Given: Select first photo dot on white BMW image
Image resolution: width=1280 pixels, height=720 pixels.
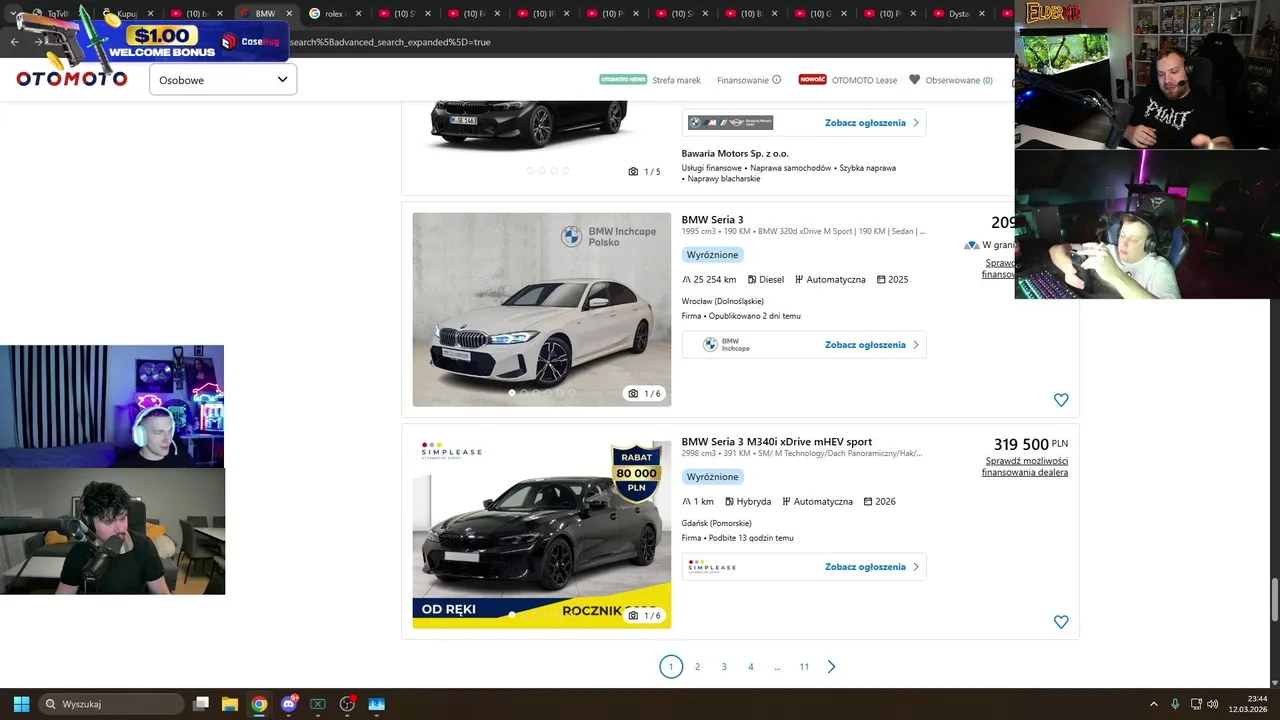Looking at the screenshot, I should (512, 393).
